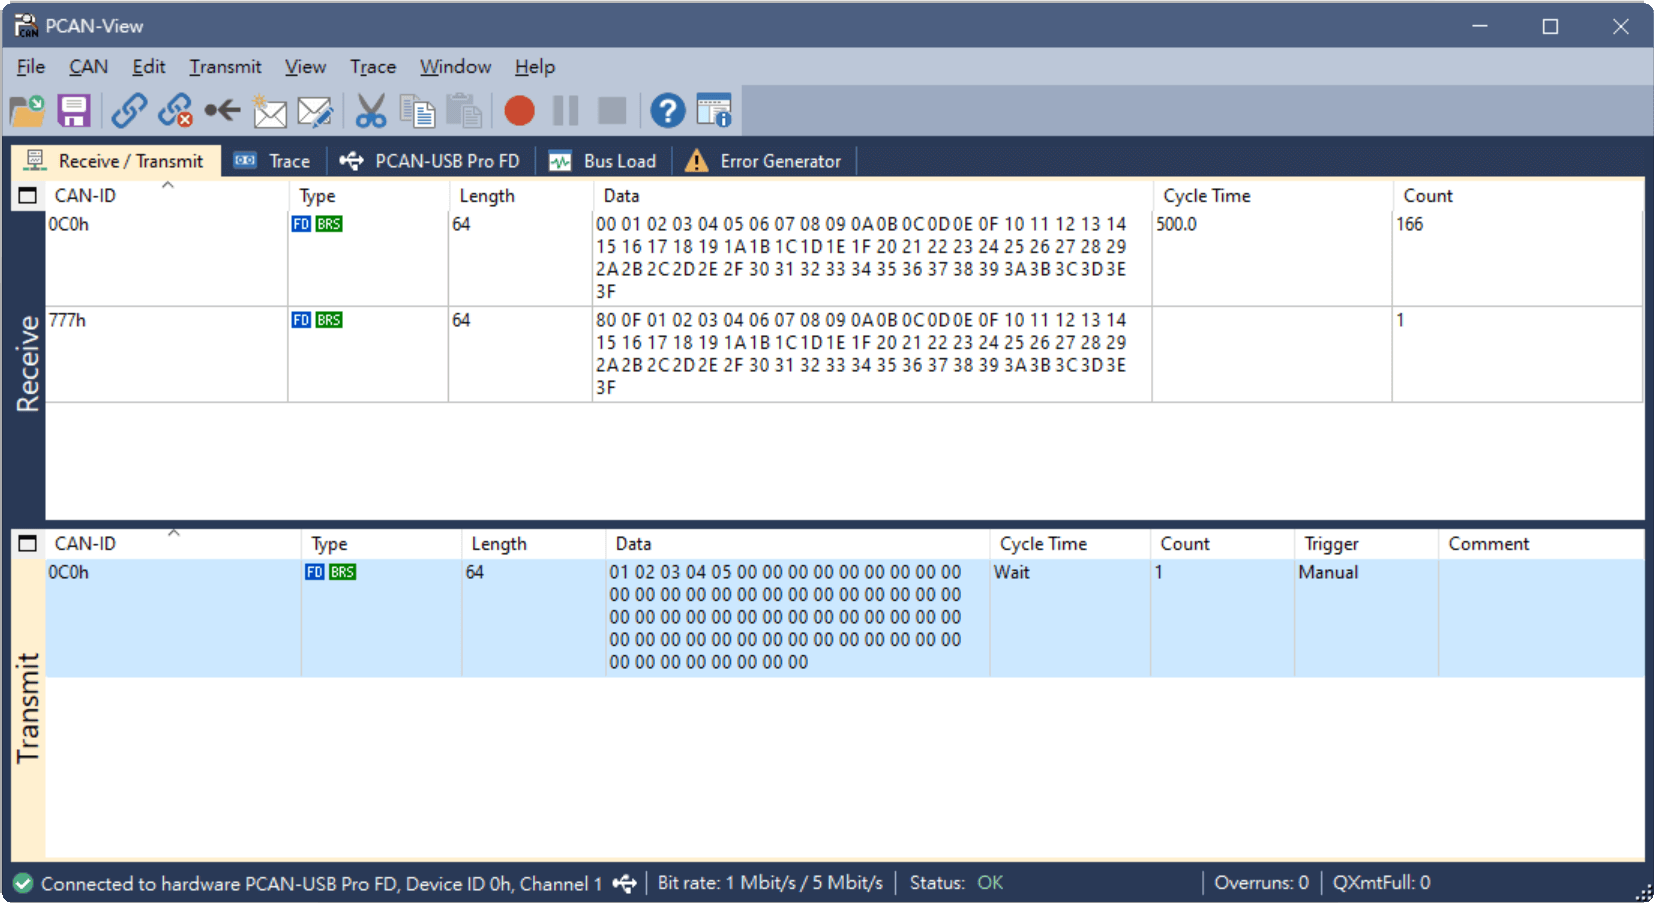This screenshot has height=903, width=1654.
Task: Switch to the PCAN-USB Pro FD tab
Action: (430, 161)
